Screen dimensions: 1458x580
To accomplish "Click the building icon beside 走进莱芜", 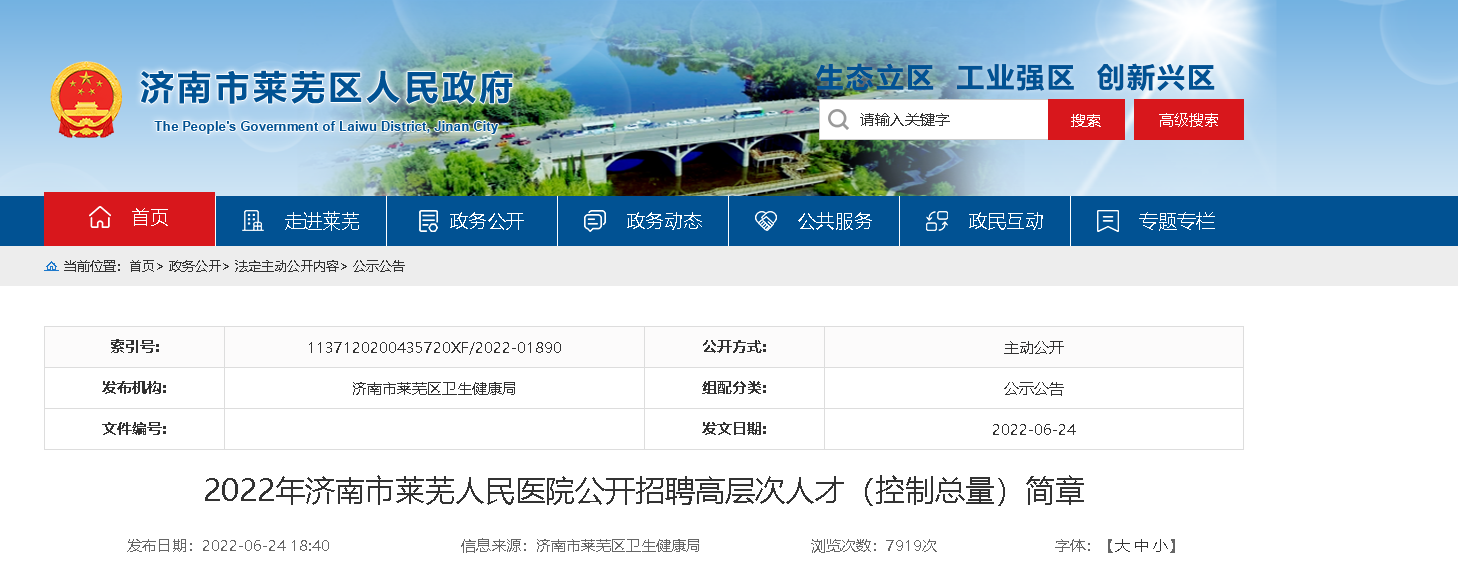I will tap(253, 221).
